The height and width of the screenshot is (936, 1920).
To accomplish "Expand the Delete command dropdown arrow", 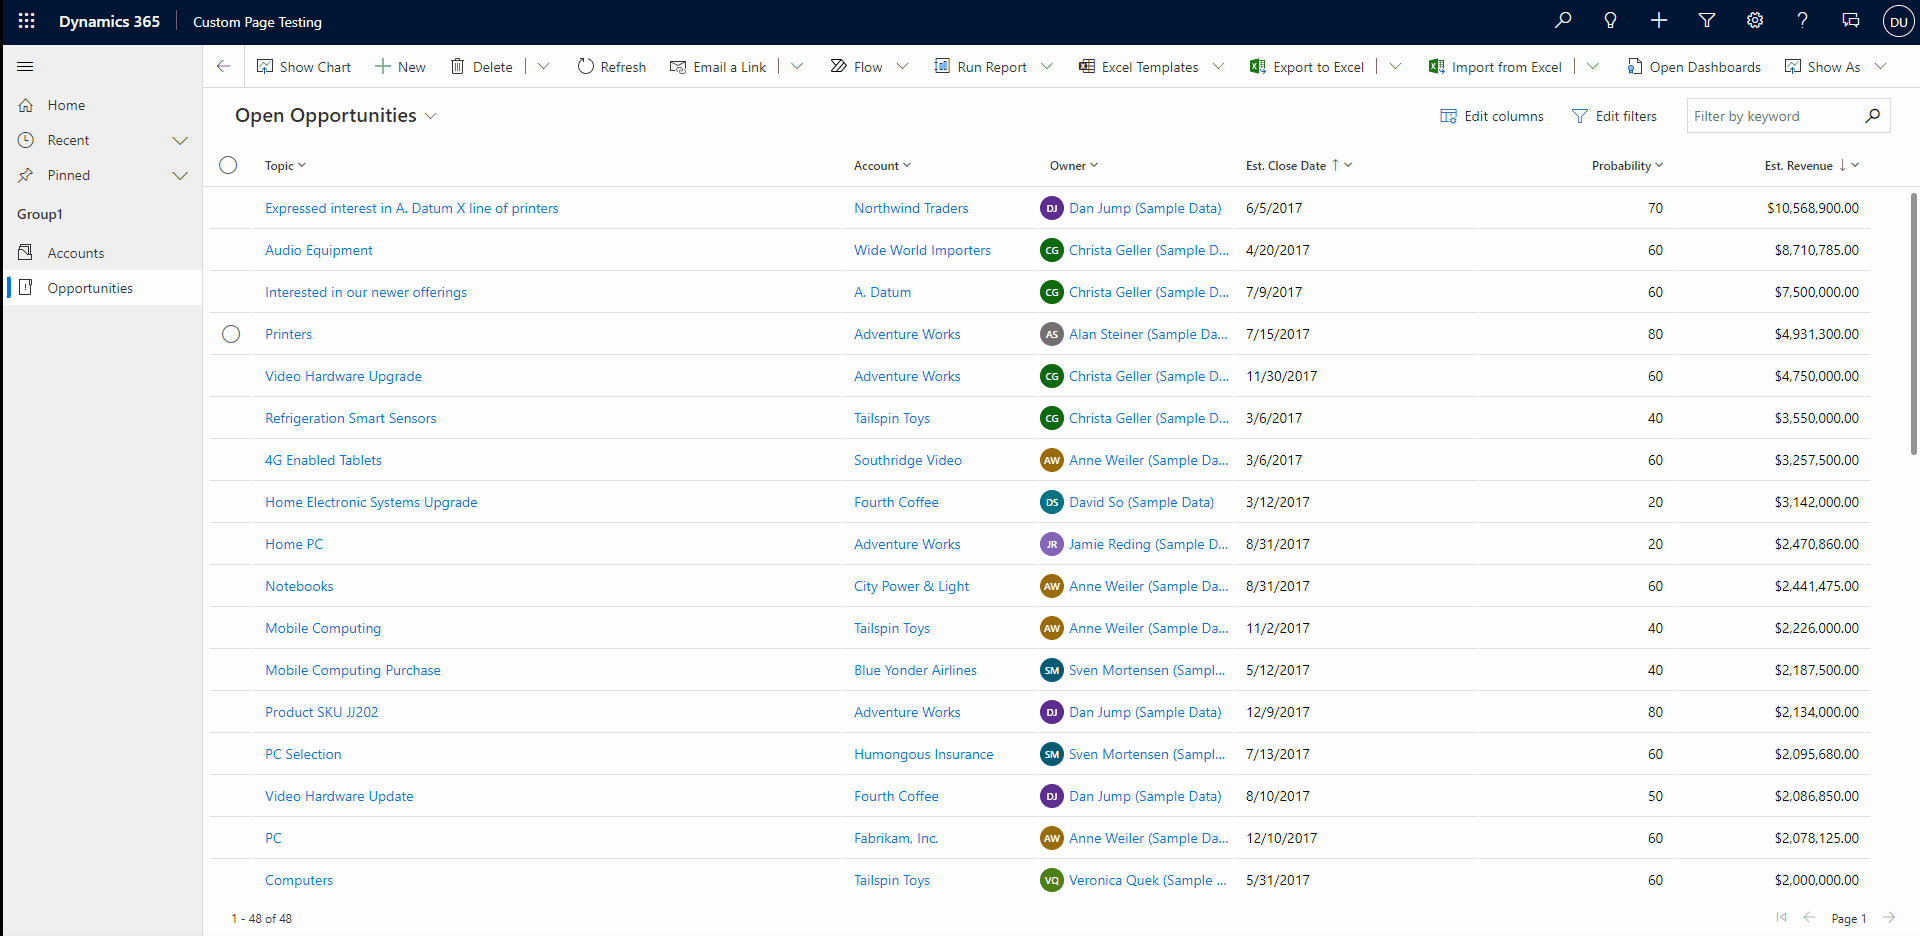I will coord(544,67).
